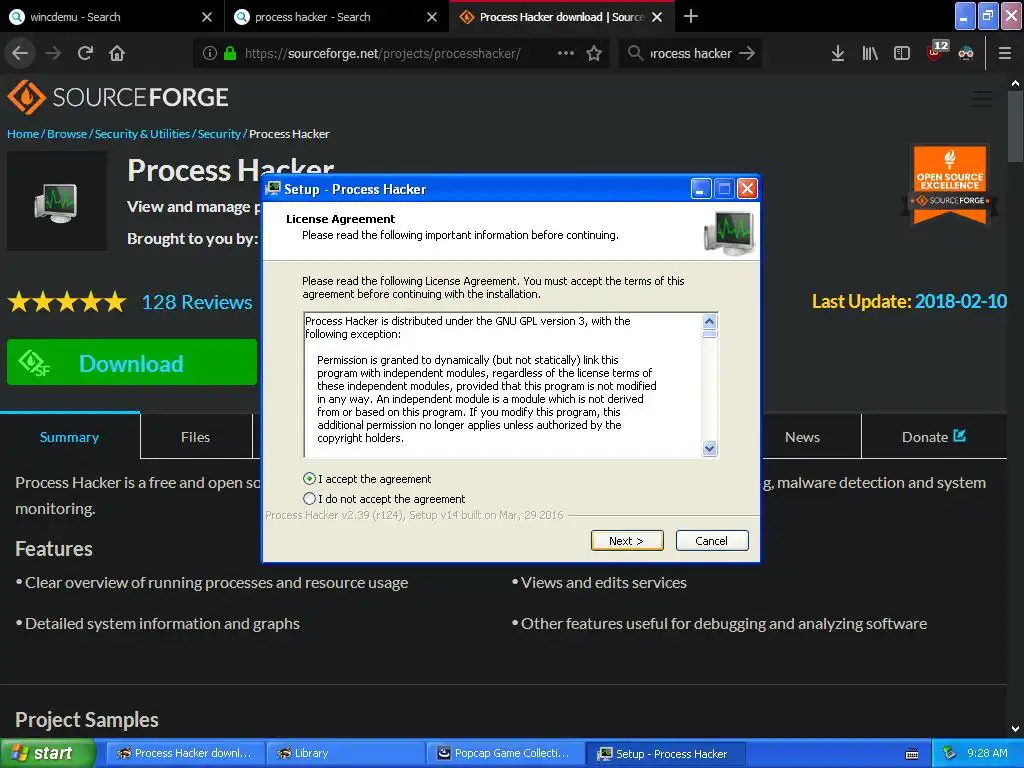
Task: Open Security & Utilities breadcrumb link
Action: [x=142, y=134]
